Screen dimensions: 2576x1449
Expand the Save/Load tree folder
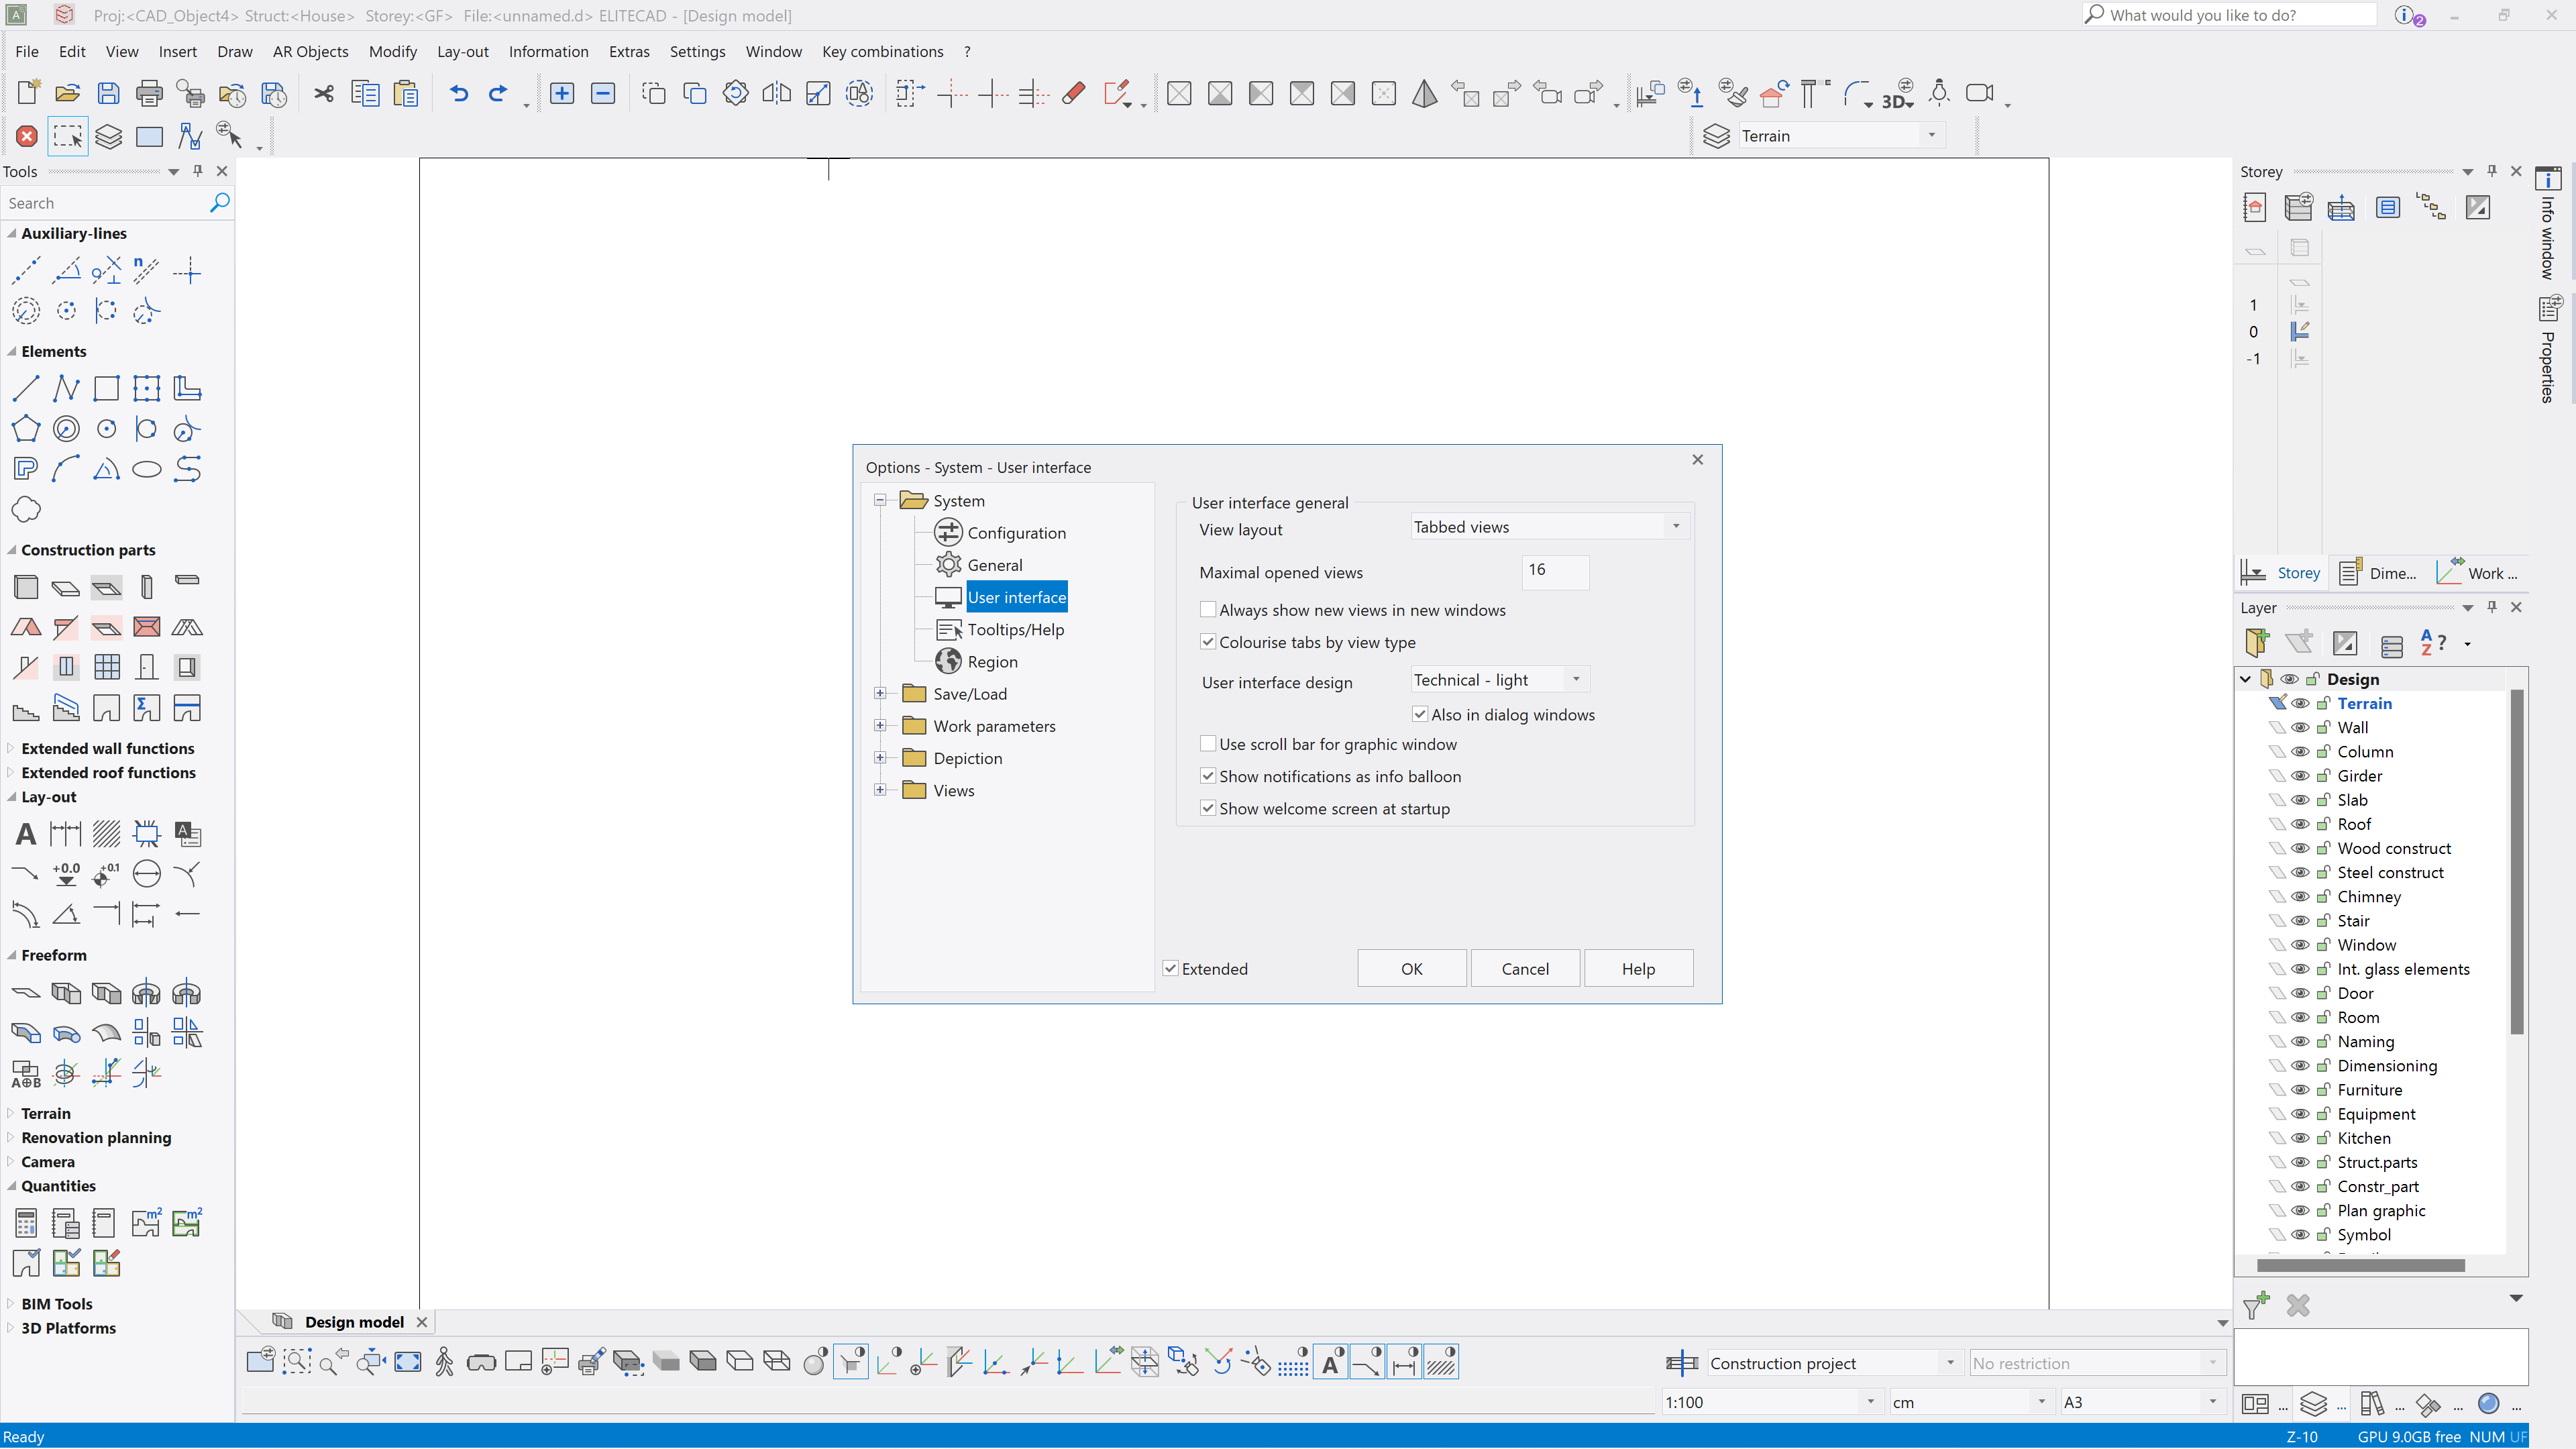pyautogui.click(x=880, y=693)
